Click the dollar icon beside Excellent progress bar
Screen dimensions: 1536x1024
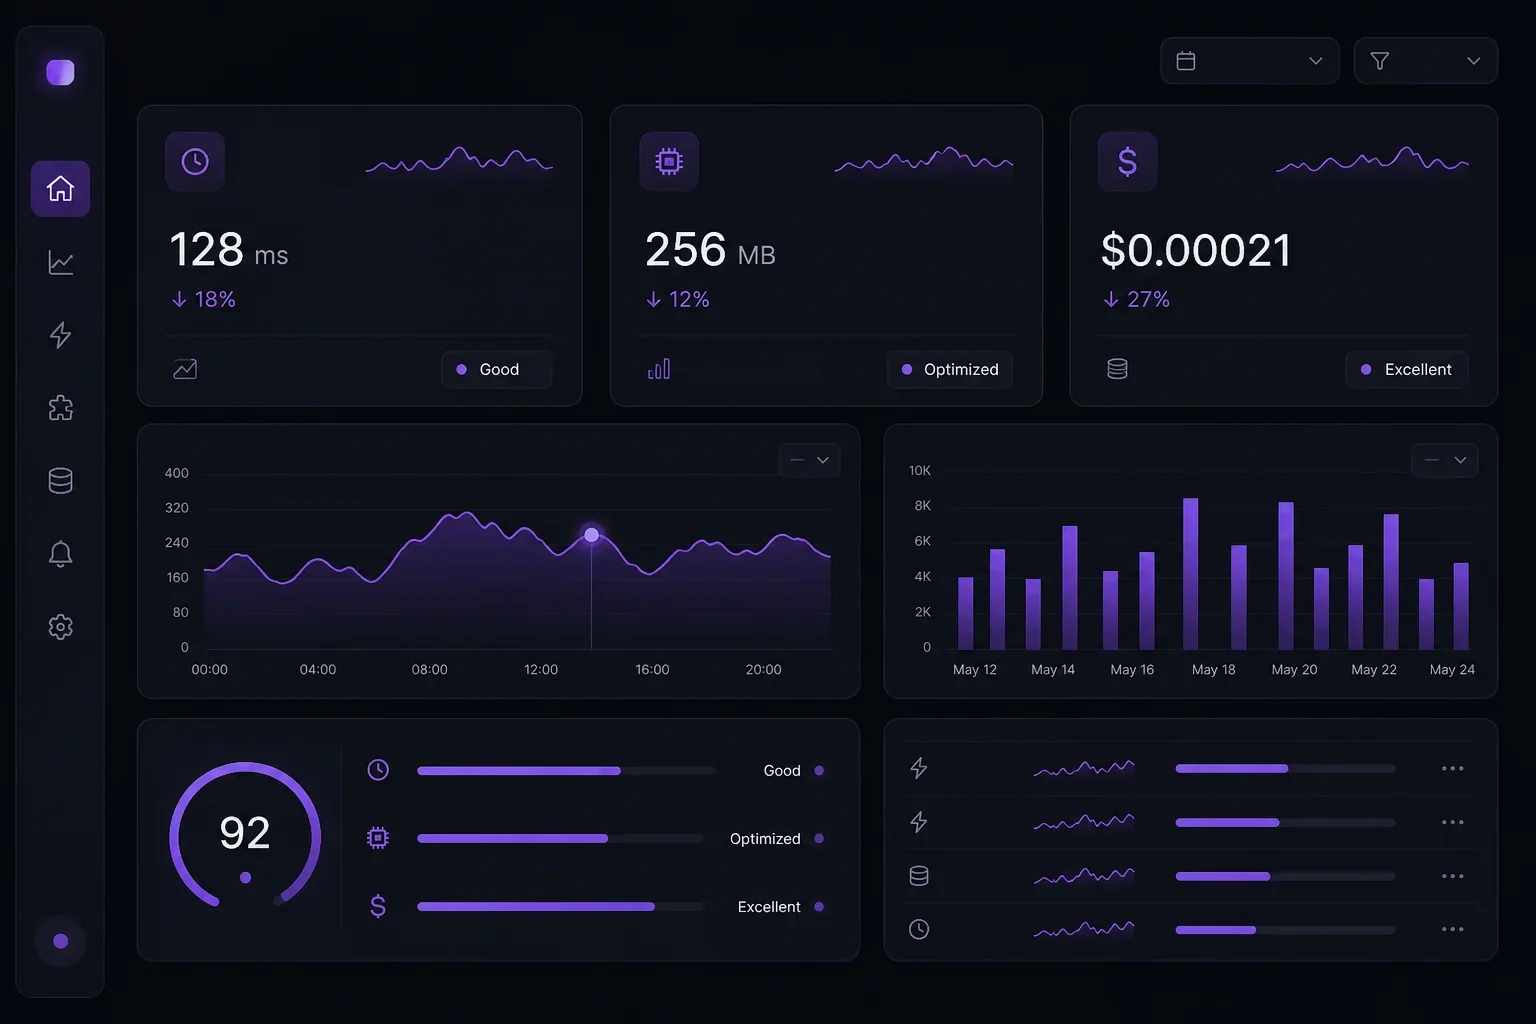coord(378,906)
